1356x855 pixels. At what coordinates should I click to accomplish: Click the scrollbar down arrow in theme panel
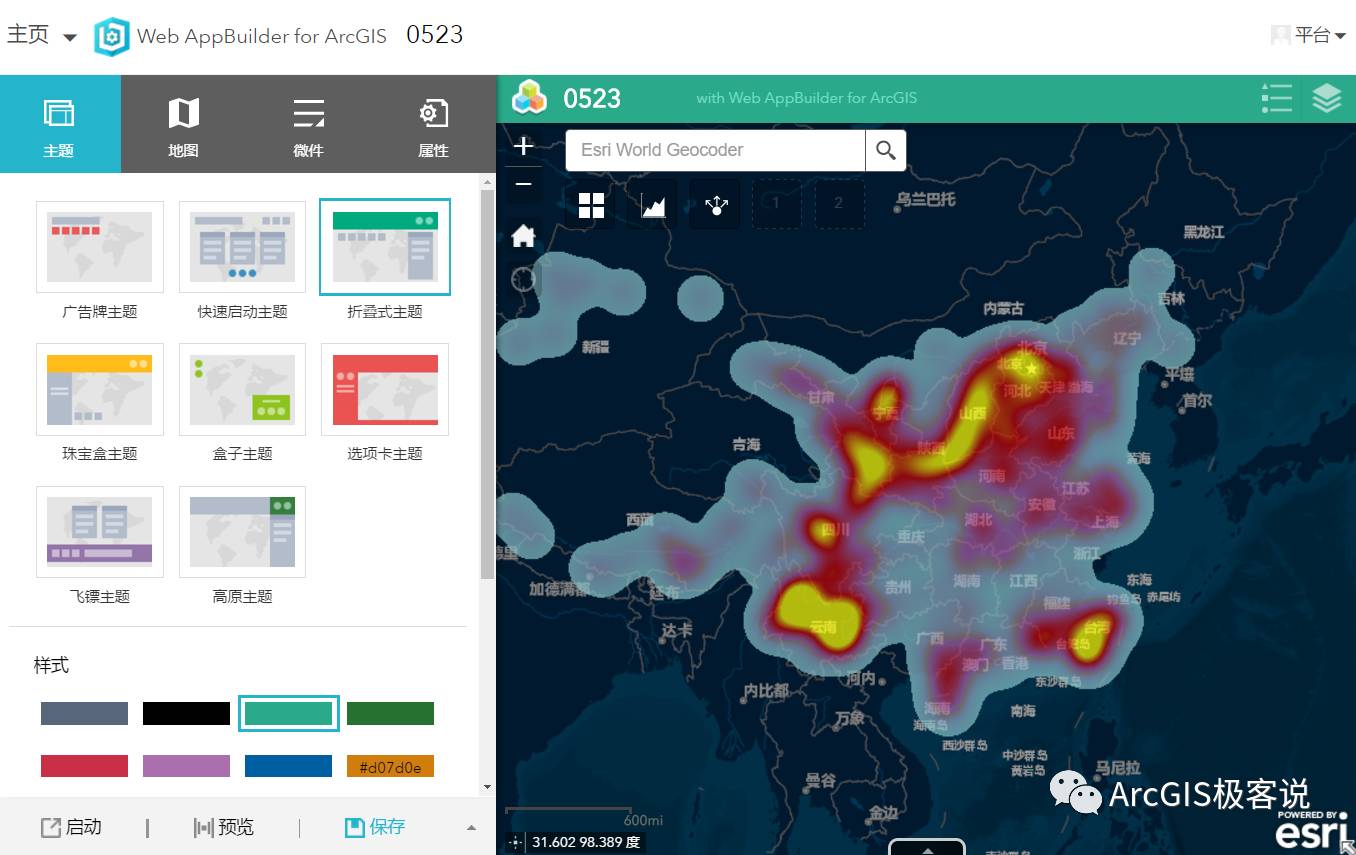[x=487, y=787]
